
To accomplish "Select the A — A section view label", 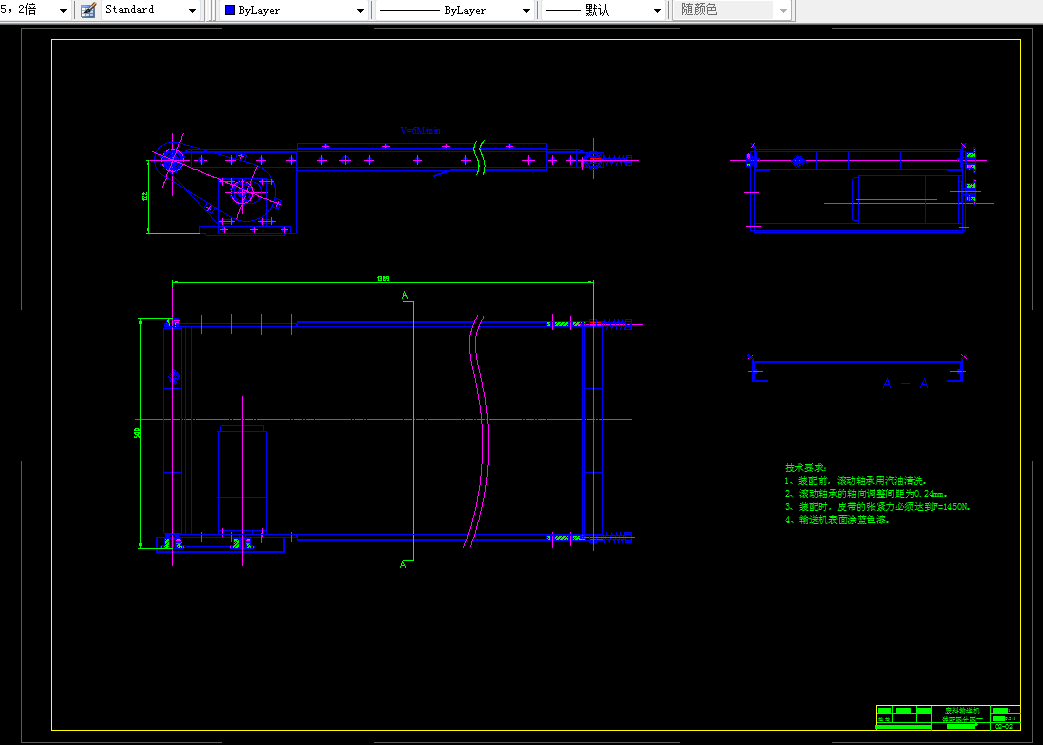I will point(905,384).
